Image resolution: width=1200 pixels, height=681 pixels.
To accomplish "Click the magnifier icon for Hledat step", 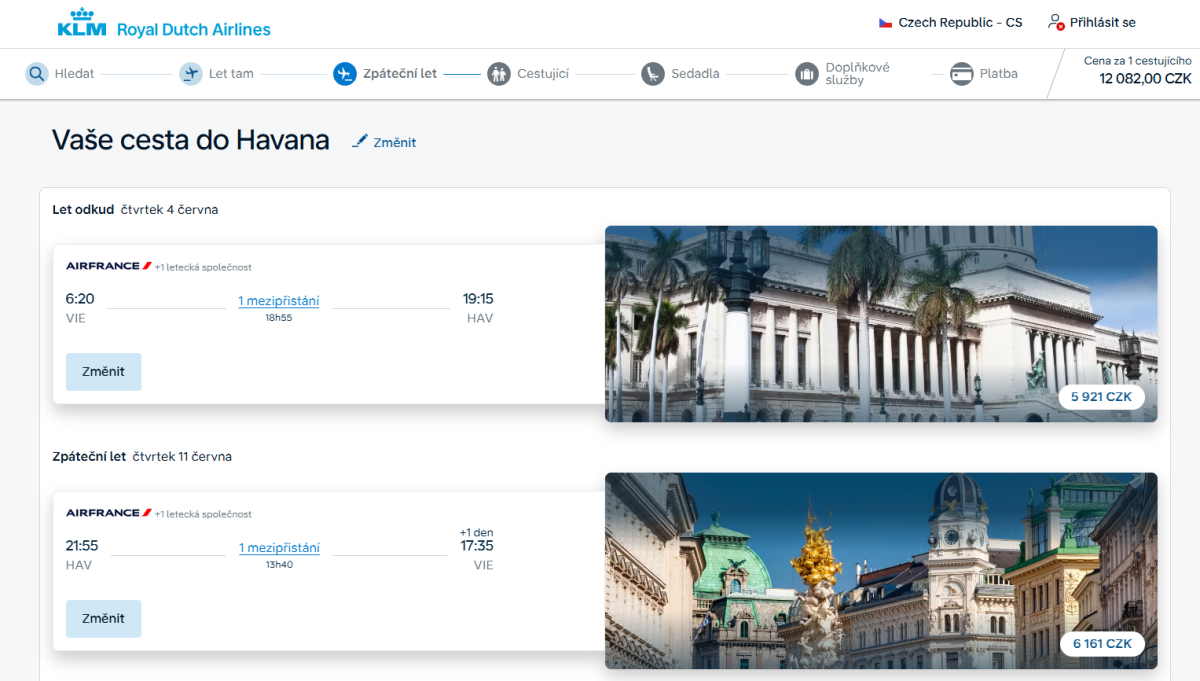I will [x=37, y=74].
